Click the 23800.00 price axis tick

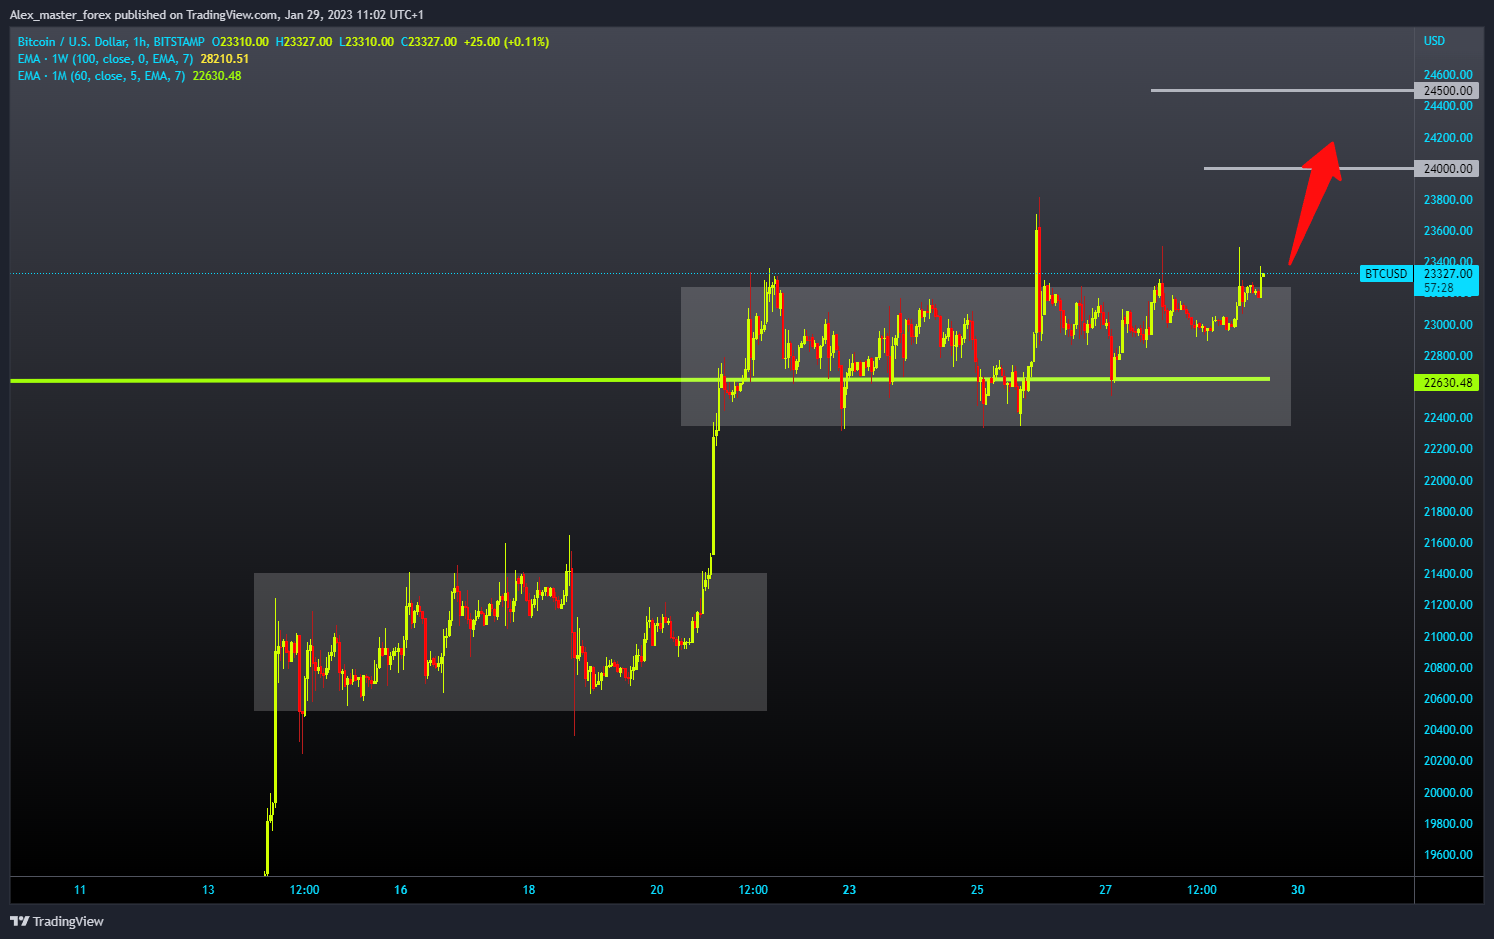pos(1447,200)
